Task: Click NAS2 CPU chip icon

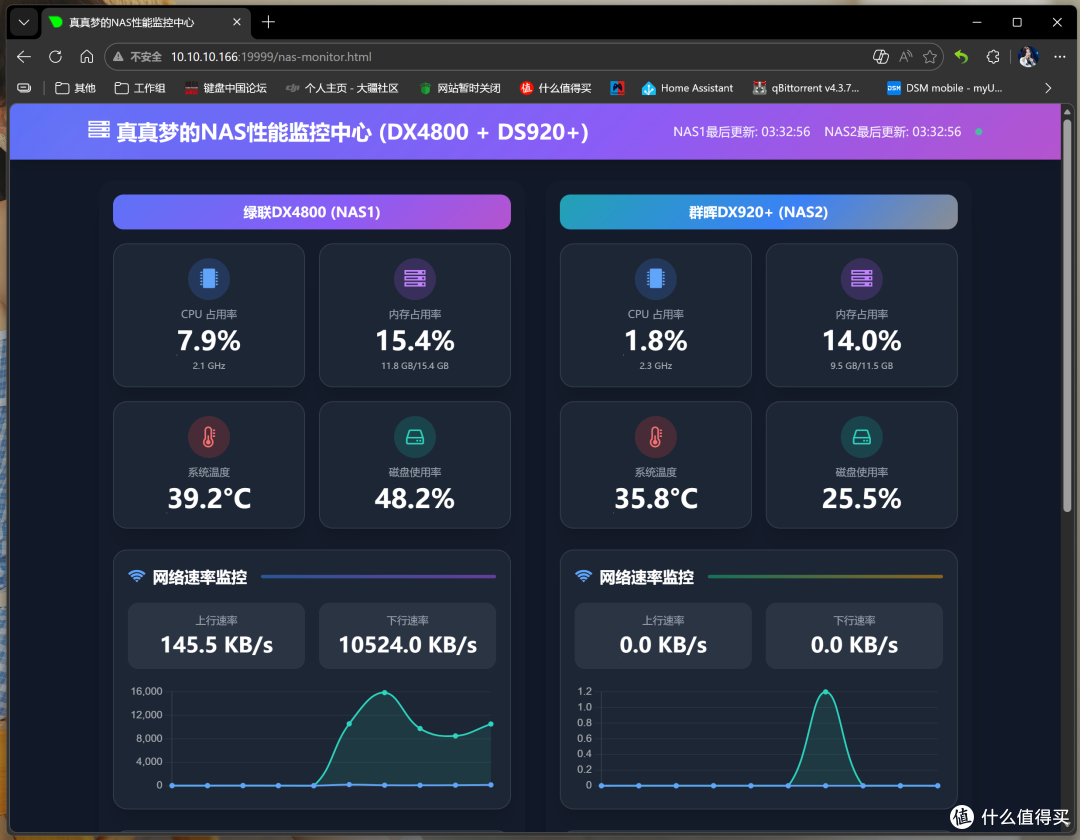Action: 656,278
